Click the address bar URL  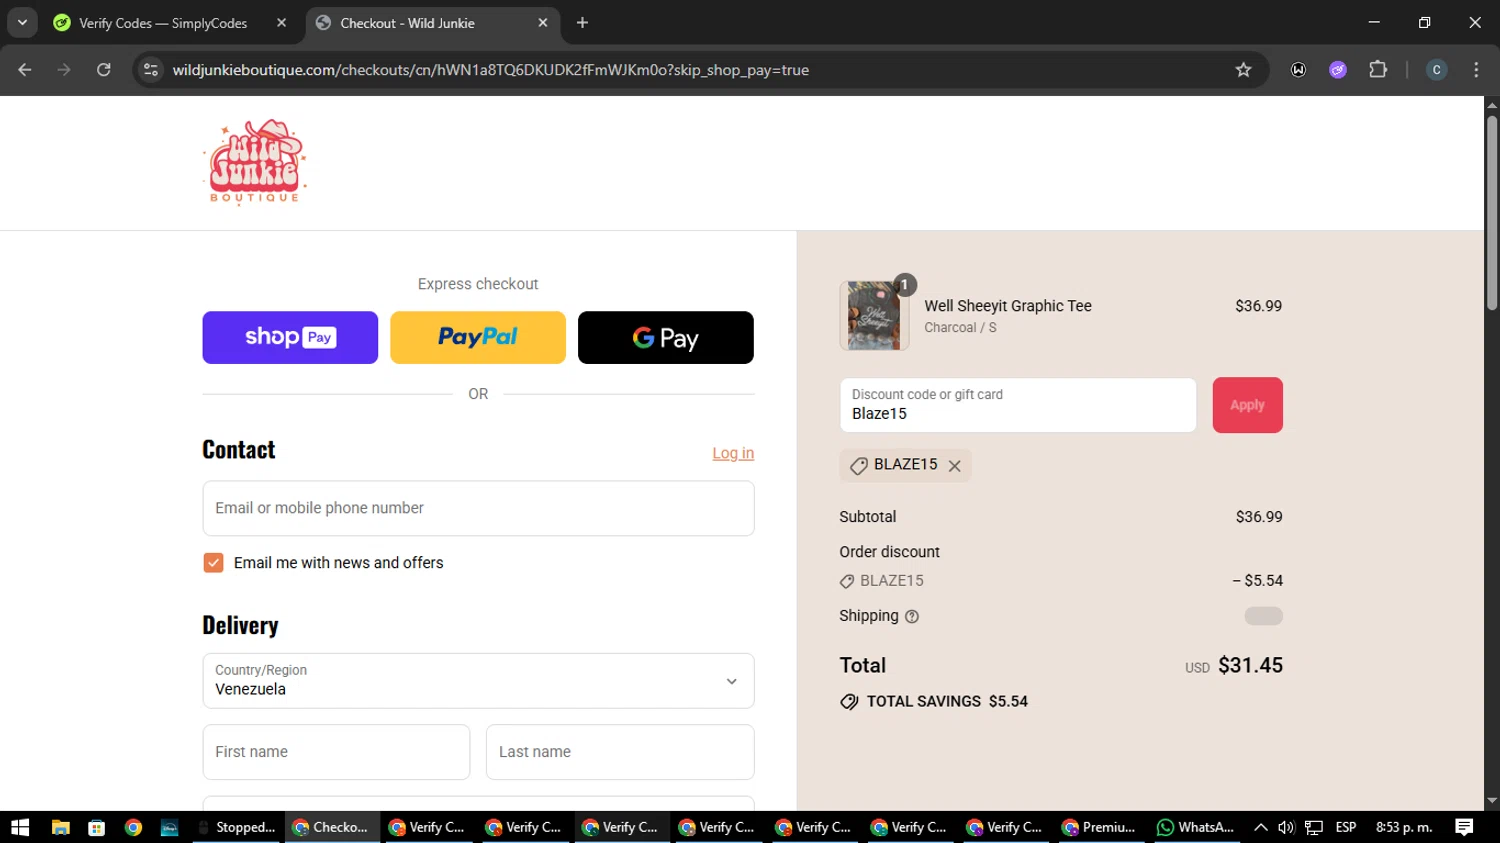(491, 70)
